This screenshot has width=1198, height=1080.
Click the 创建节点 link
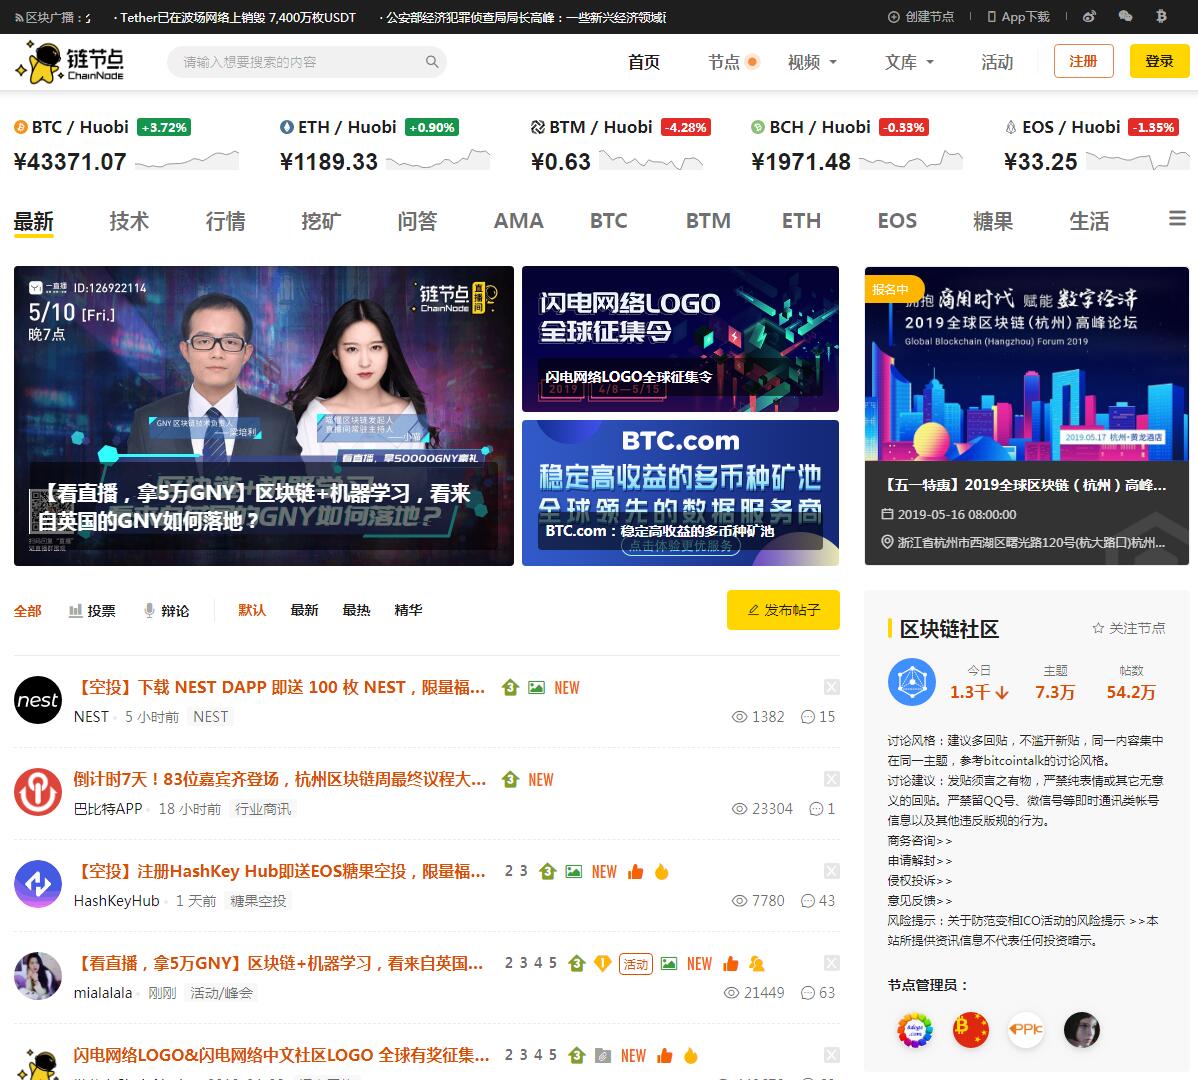tap(921, 16)
